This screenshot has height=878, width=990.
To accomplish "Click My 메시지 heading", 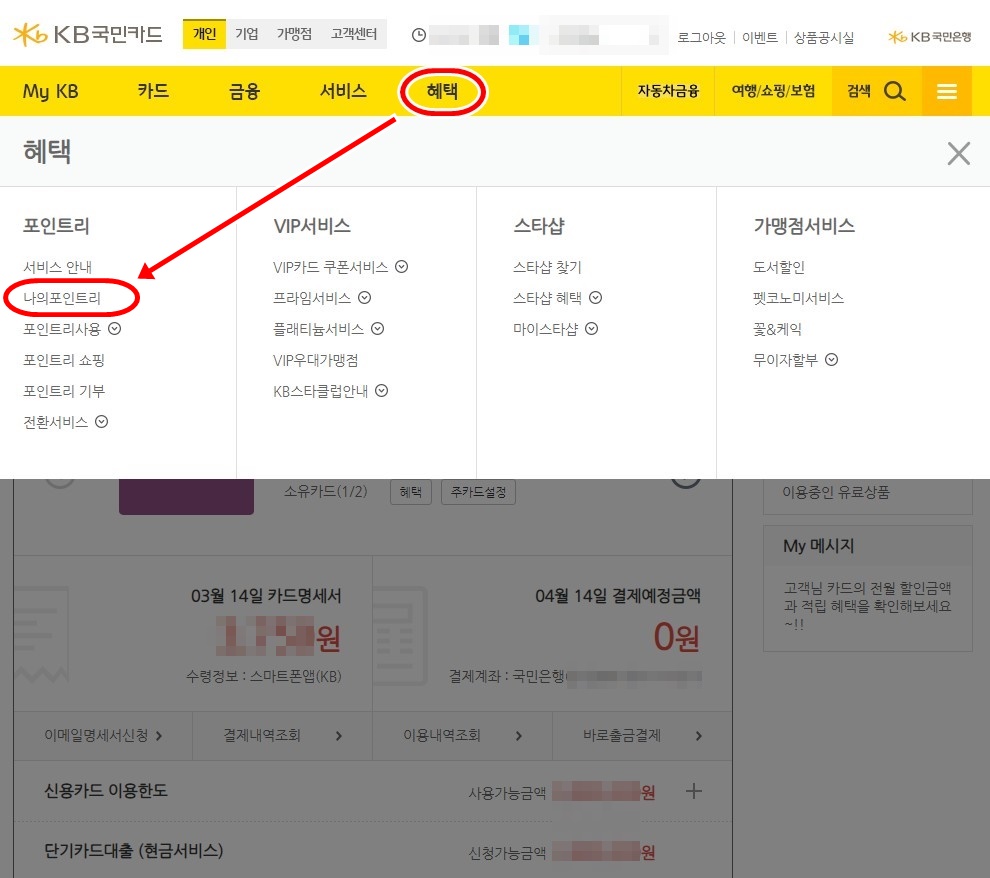I will click(818, 545).
